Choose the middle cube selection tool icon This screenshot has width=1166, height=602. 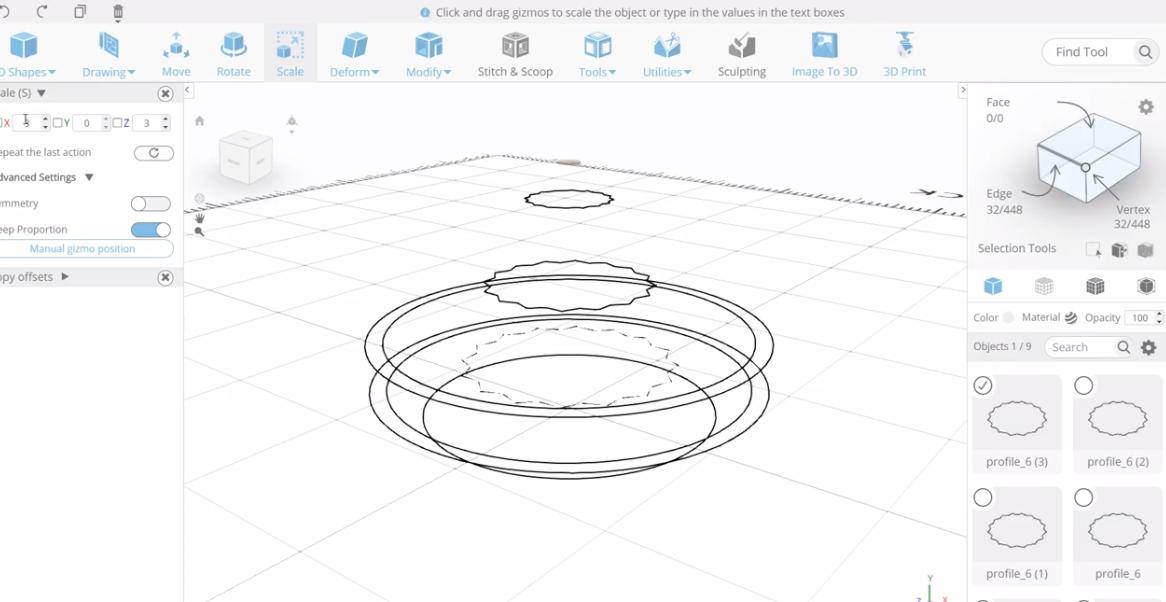click(x=1119, y=250)
